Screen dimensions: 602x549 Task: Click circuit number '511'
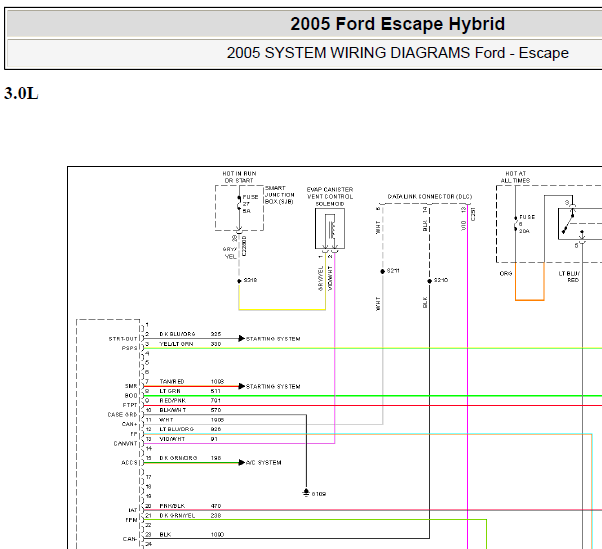[x=216, y=391]
